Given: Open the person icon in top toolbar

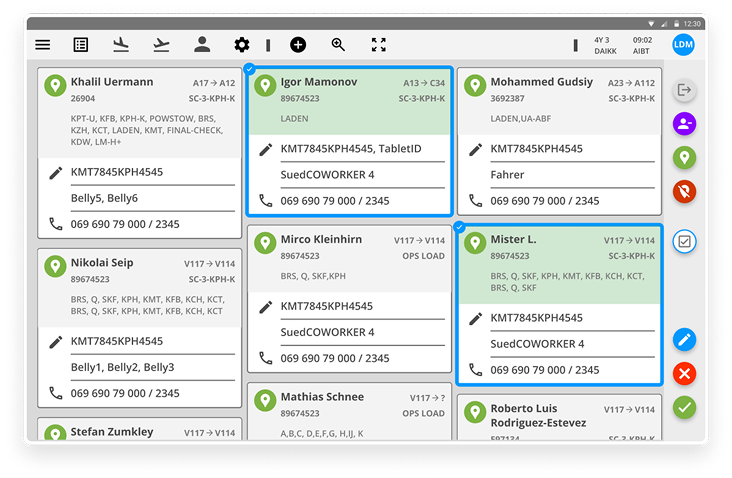Looking at the screenshot, I should click(202, 44).
